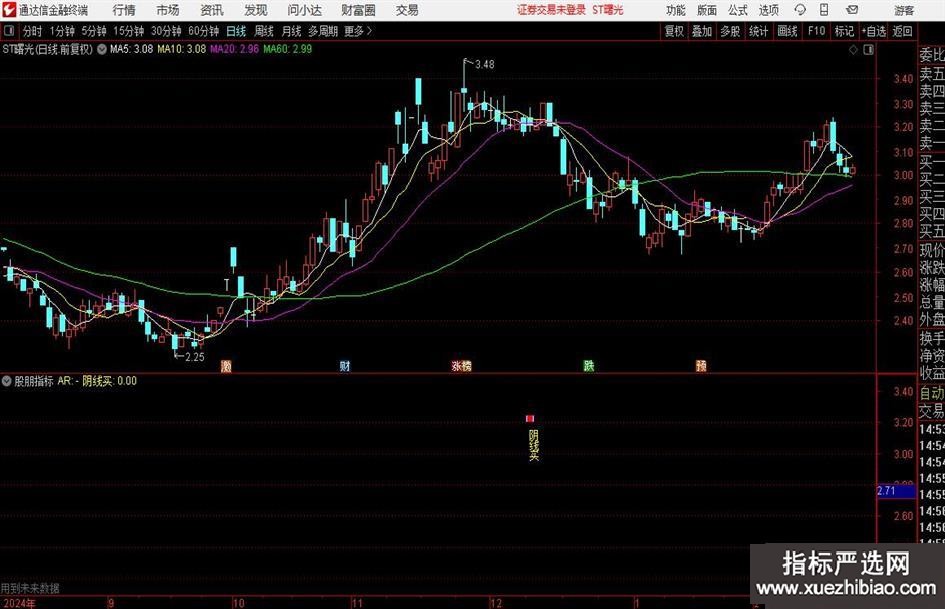
Task: Click the 跌 marker below chart
Action: (589, 366)
